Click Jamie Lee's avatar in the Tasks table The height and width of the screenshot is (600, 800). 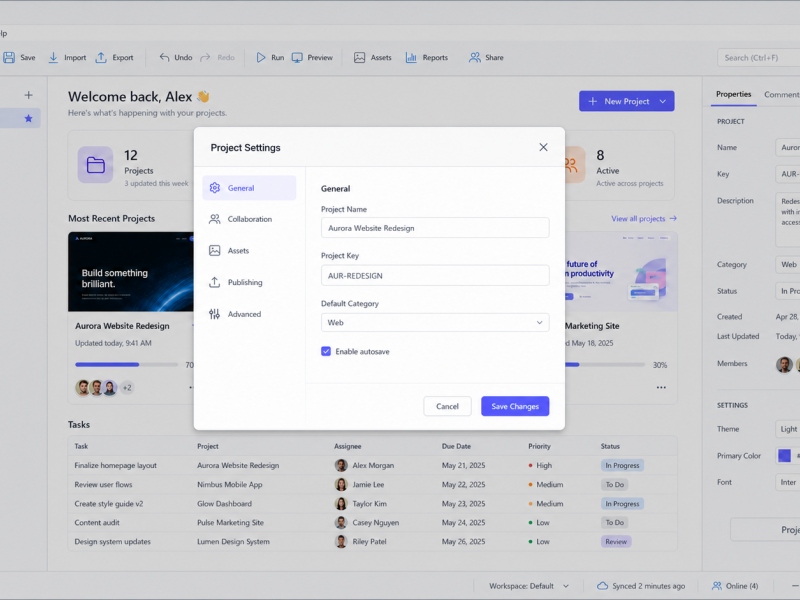coord(341,485)
